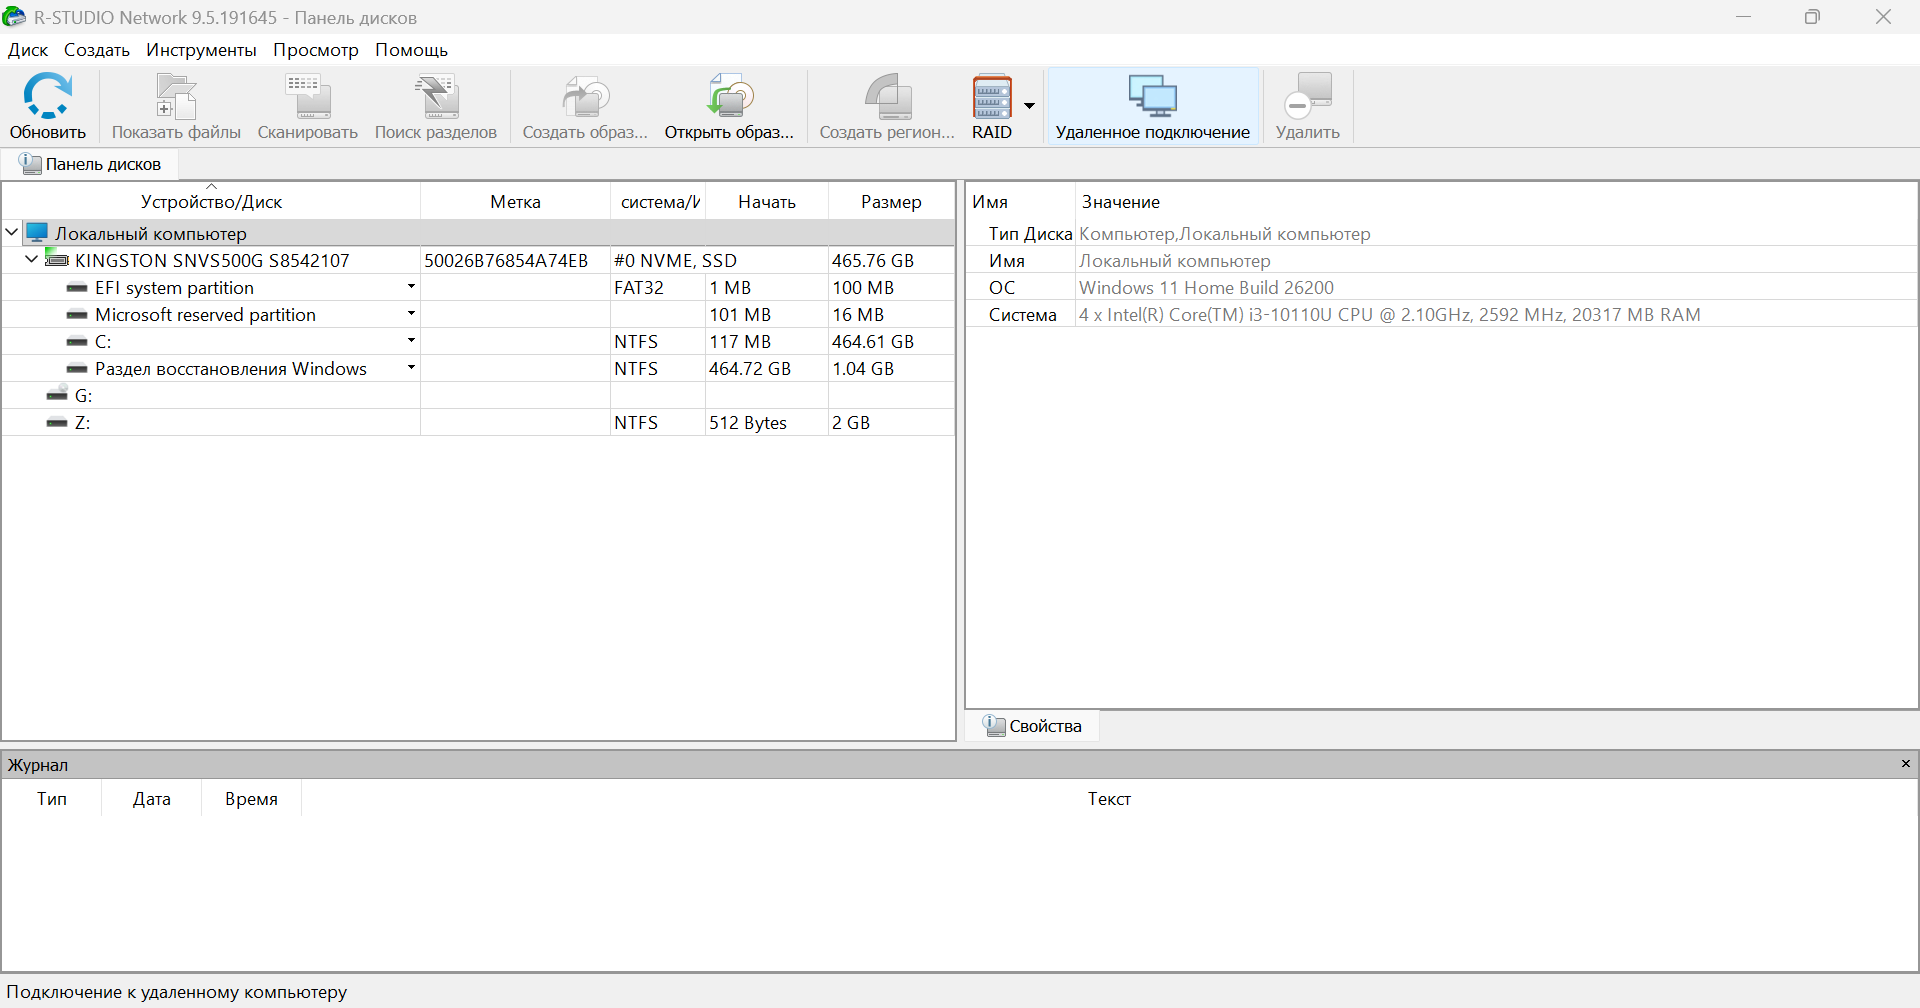Open the RAID dropdown arrow
This screenshot has width=1920, height=1008.
coord(1029,106)
